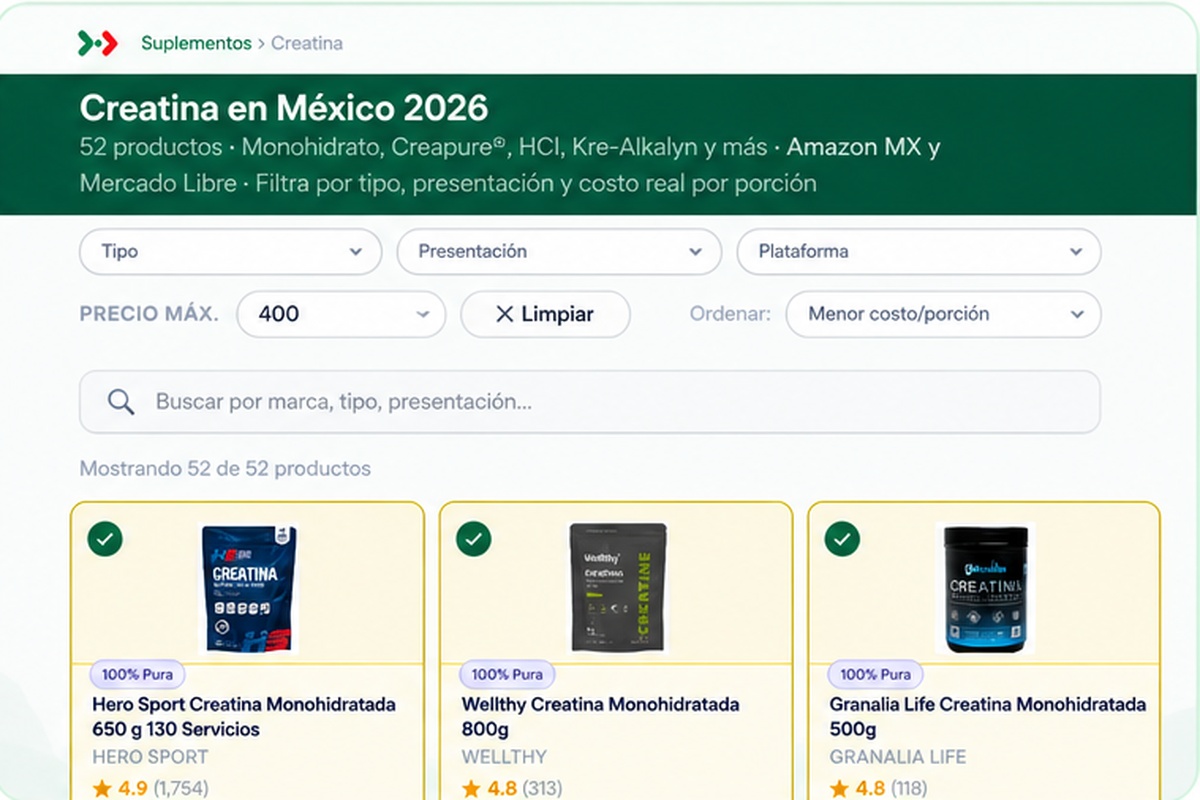Click the Granalia 4.8 (118) star icon
The height and width of the screenshot is (800, 1200).
tap(840, 789)
